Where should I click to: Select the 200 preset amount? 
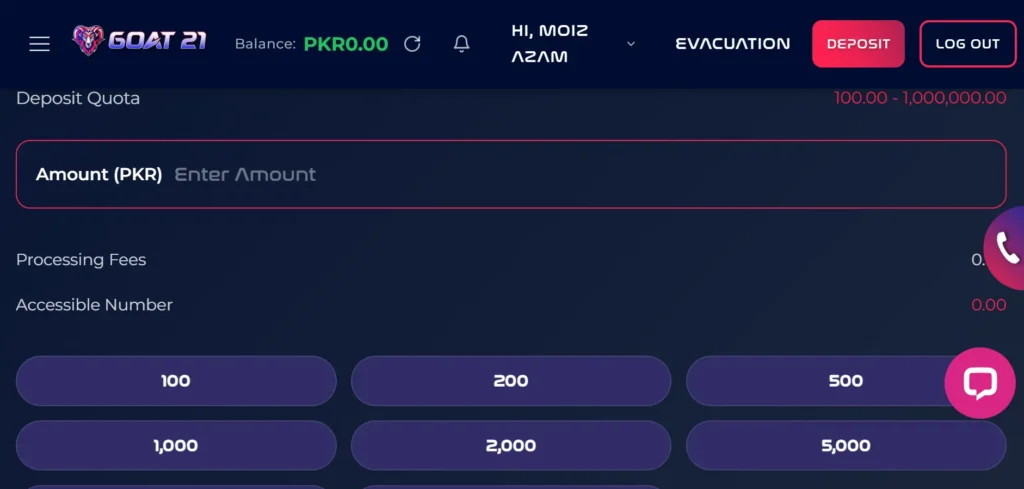click(x=511, y=381)
